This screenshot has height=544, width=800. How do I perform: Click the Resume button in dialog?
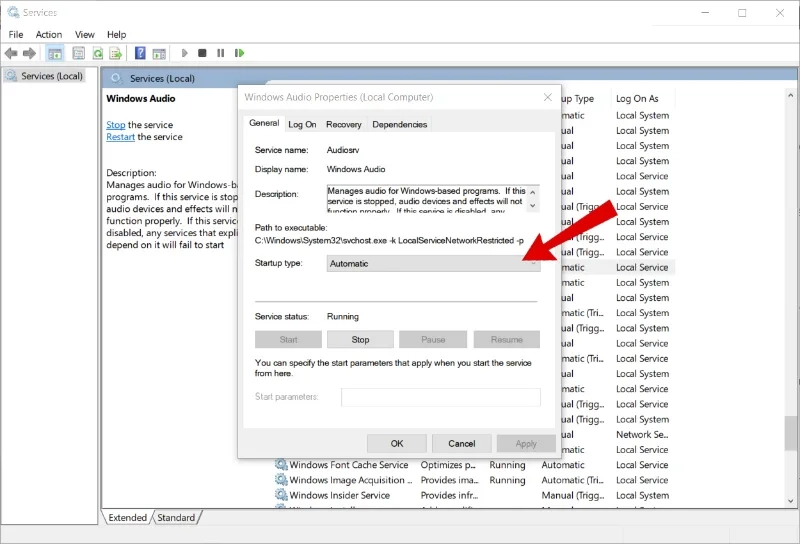pyautogui.click(x=507, y=339)
